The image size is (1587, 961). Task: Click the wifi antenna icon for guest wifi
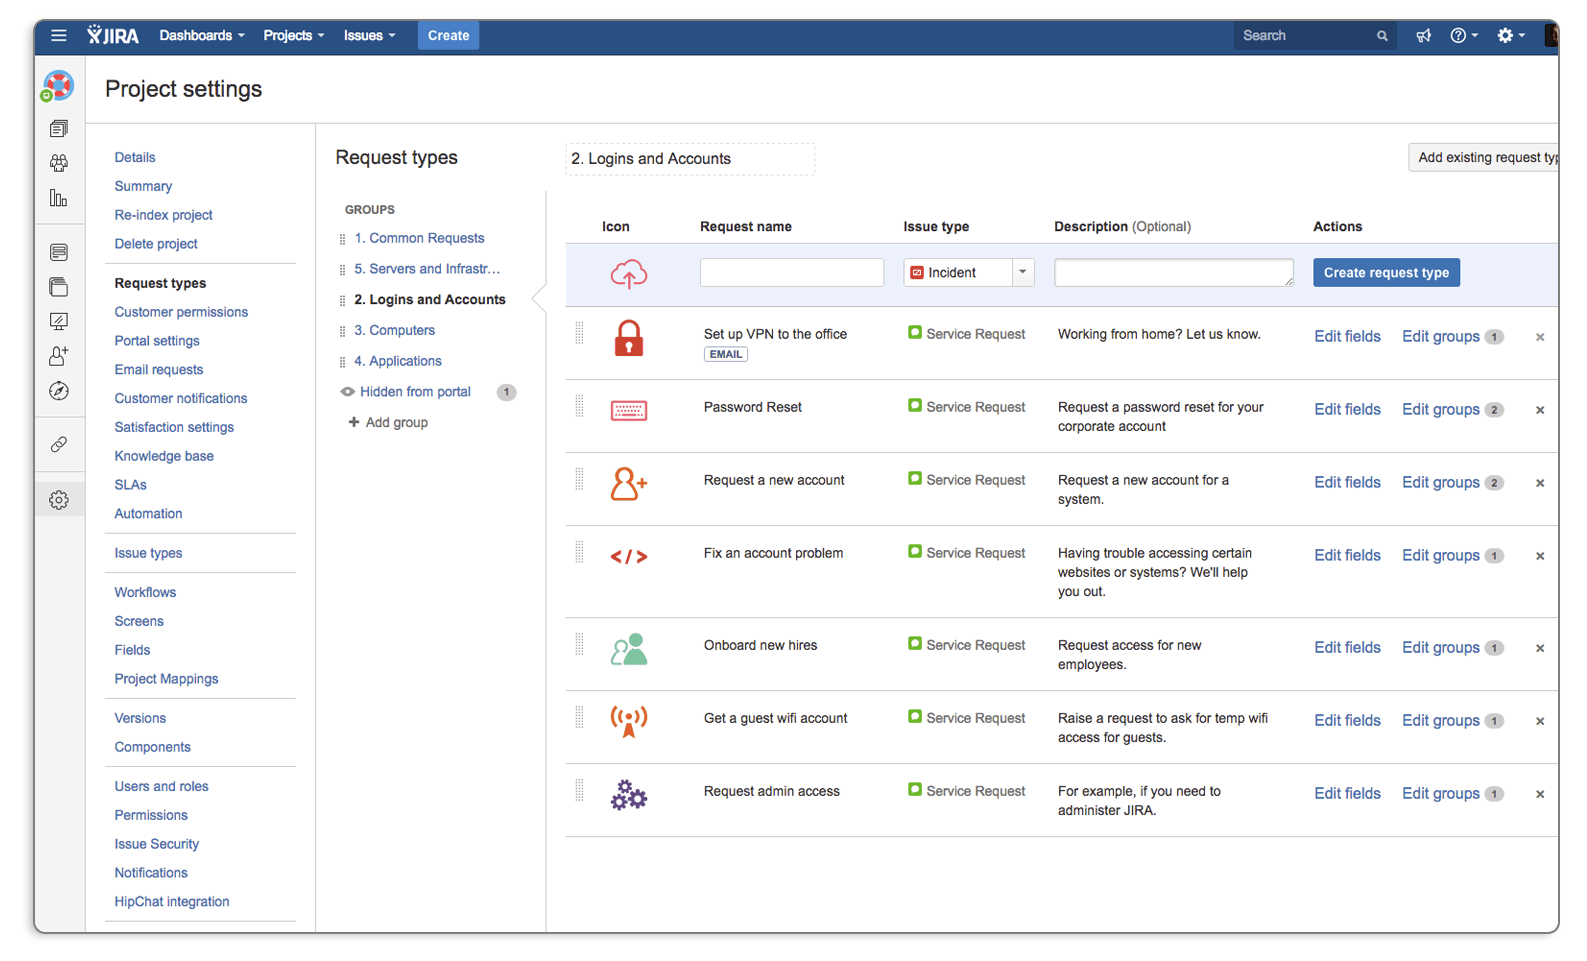(x=629, y=722)
